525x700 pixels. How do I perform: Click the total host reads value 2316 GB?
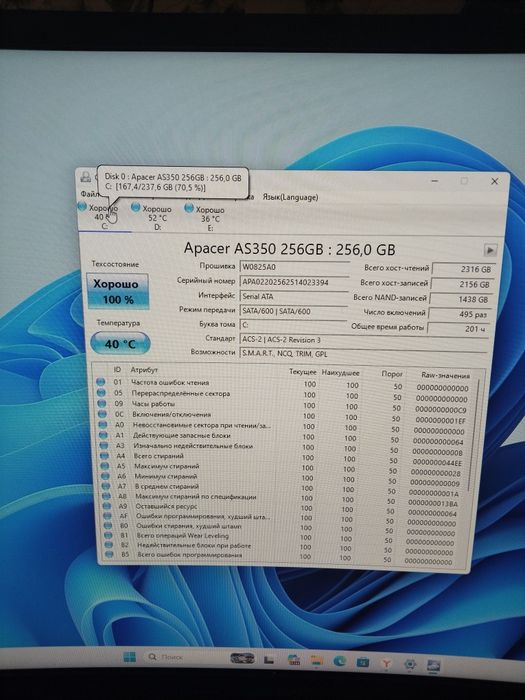[x=463, y=269]
